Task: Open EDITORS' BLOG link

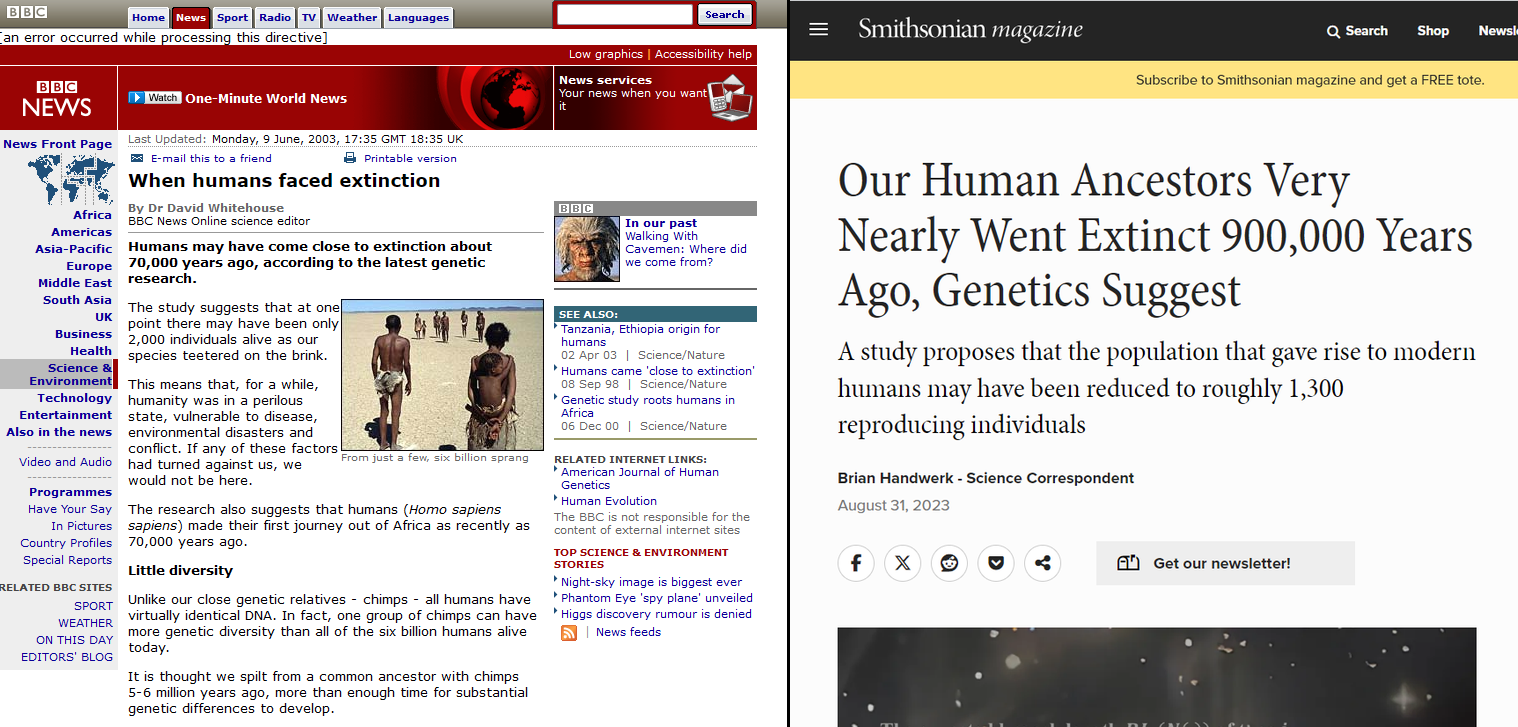Action: pos(67,657)
